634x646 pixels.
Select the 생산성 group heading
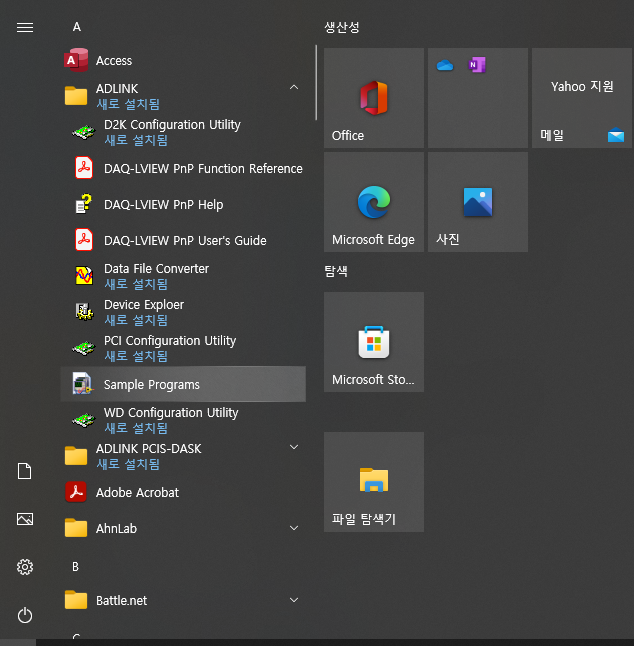342,27
